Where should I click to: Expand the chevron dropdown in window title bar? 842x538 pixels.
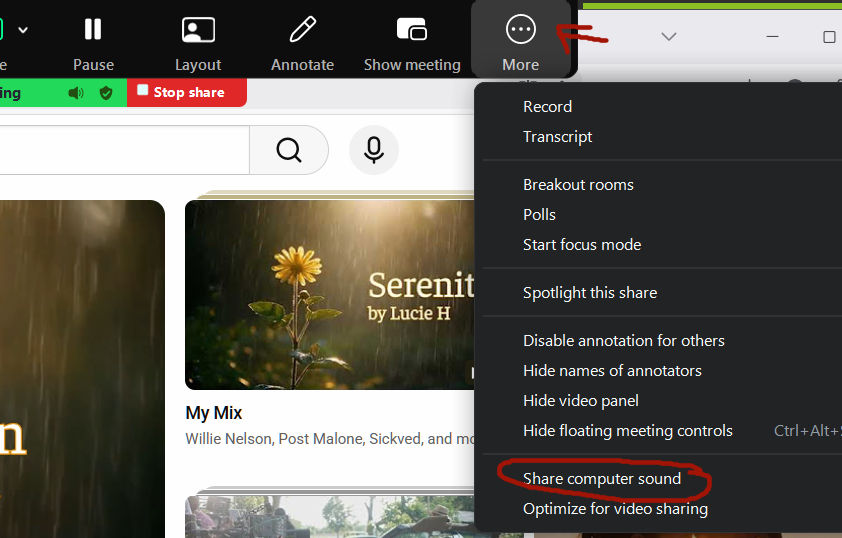click(x=669, y=37)
